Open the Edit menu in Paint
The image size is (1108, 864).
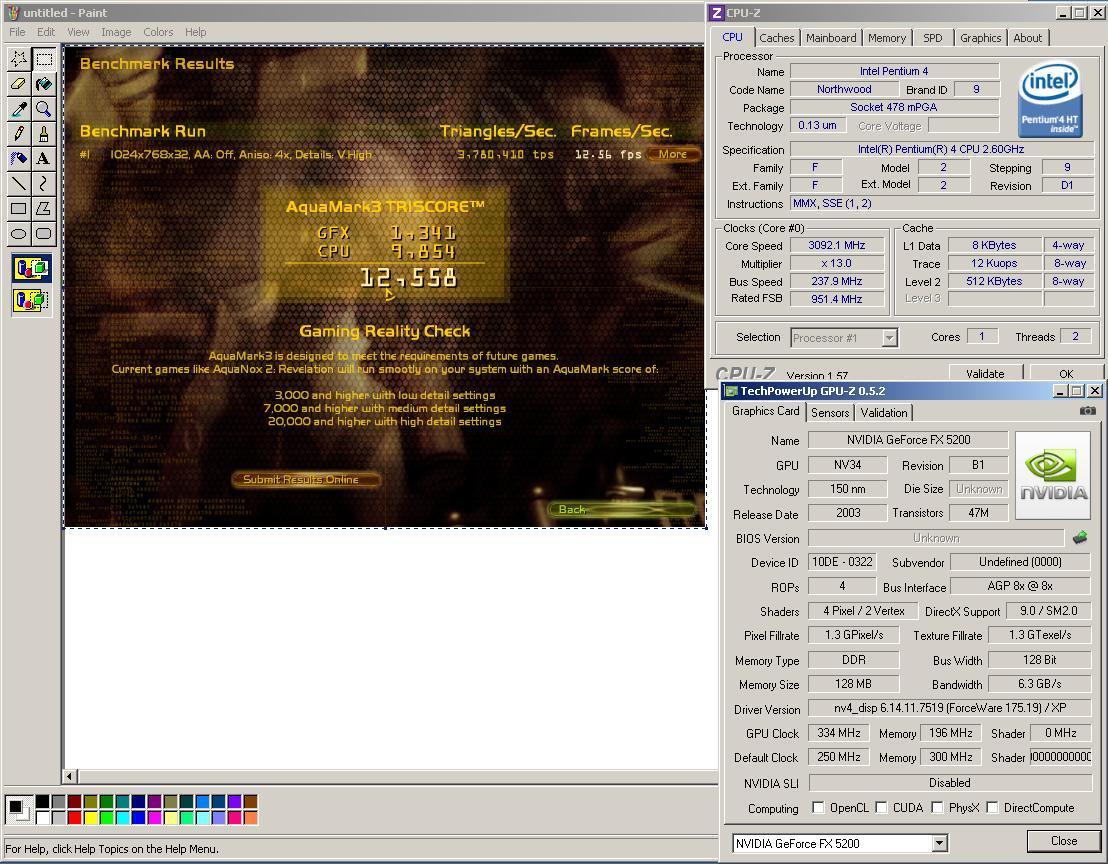[46, 32]
